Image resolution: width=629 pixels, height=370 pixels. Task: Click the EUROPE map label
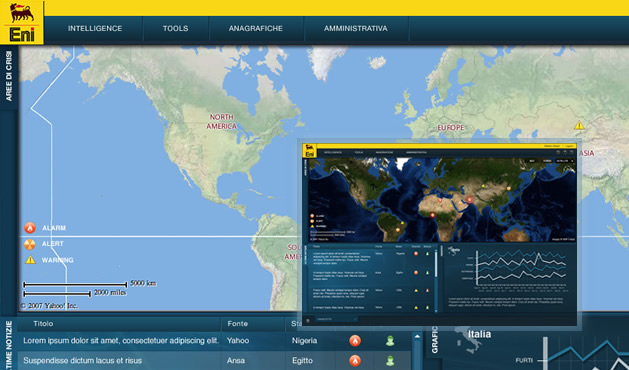450,128
